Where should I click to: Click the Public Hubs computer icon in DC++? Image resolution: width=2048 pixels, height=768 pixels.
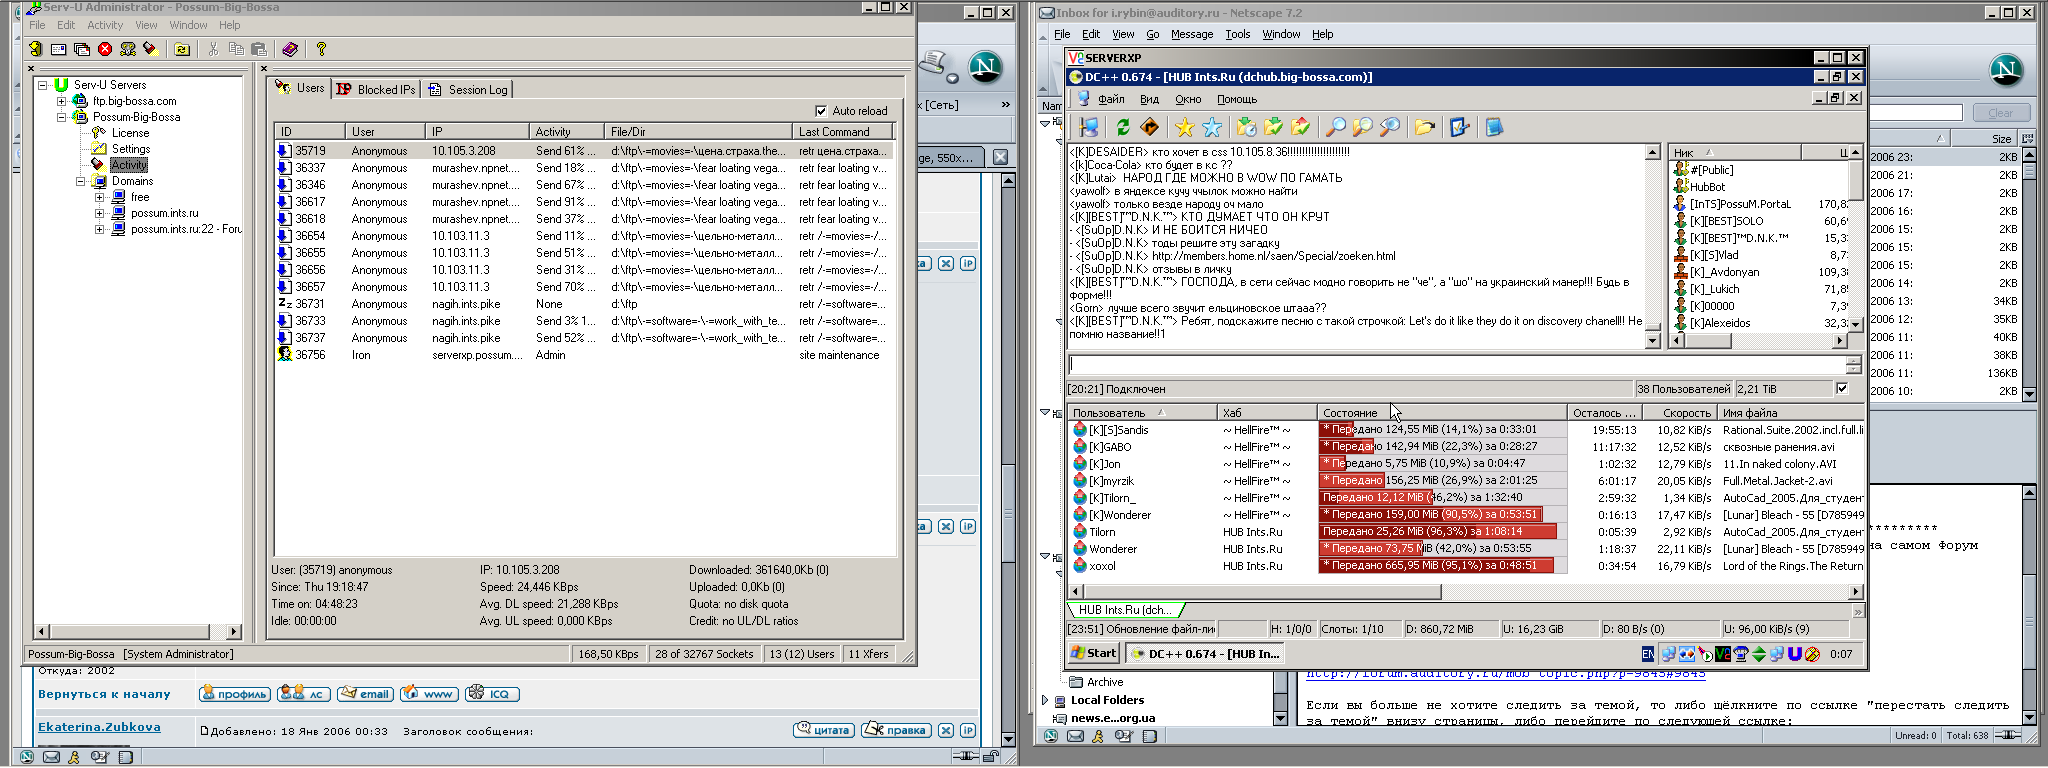pos(1089,127)
